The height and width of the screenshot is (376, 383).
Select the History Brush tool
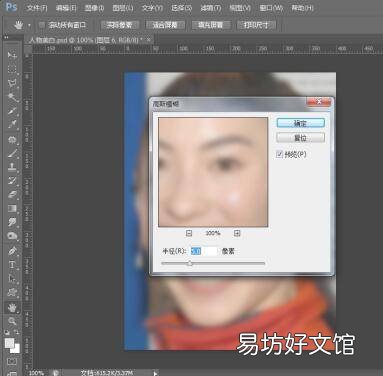coord(12,181)
